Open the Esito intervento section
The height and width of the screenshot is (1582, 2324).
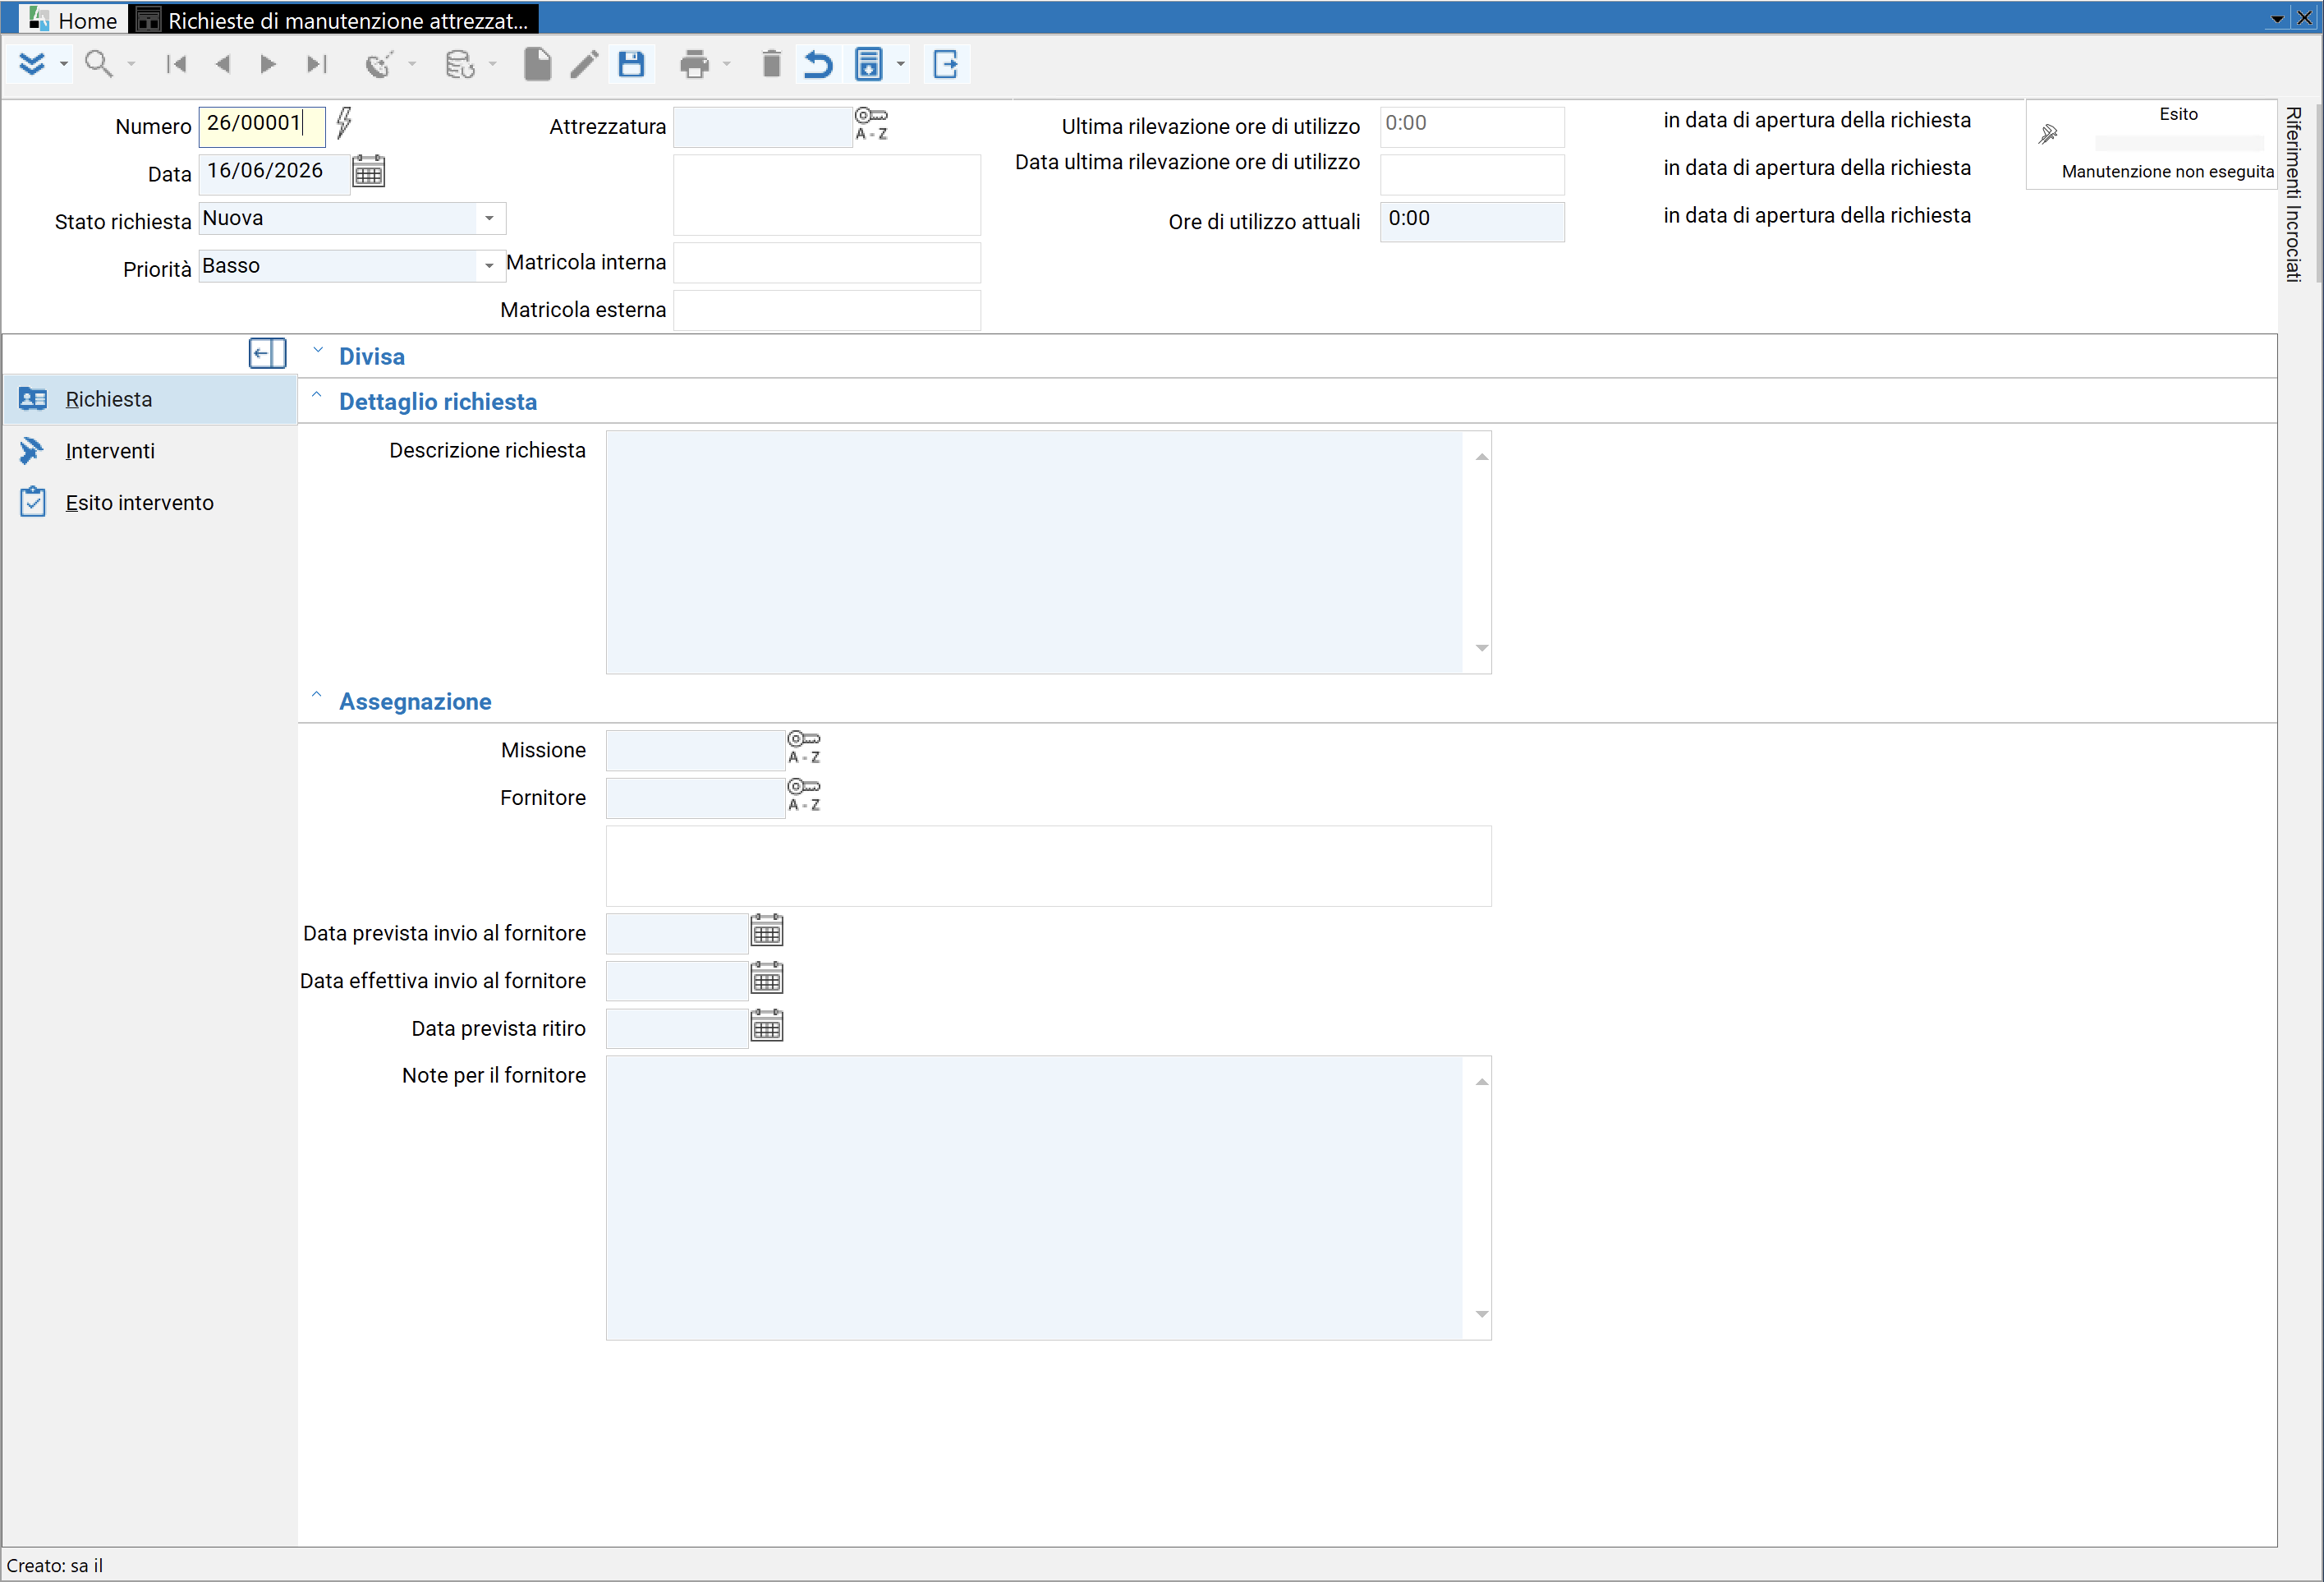point(151,503)
